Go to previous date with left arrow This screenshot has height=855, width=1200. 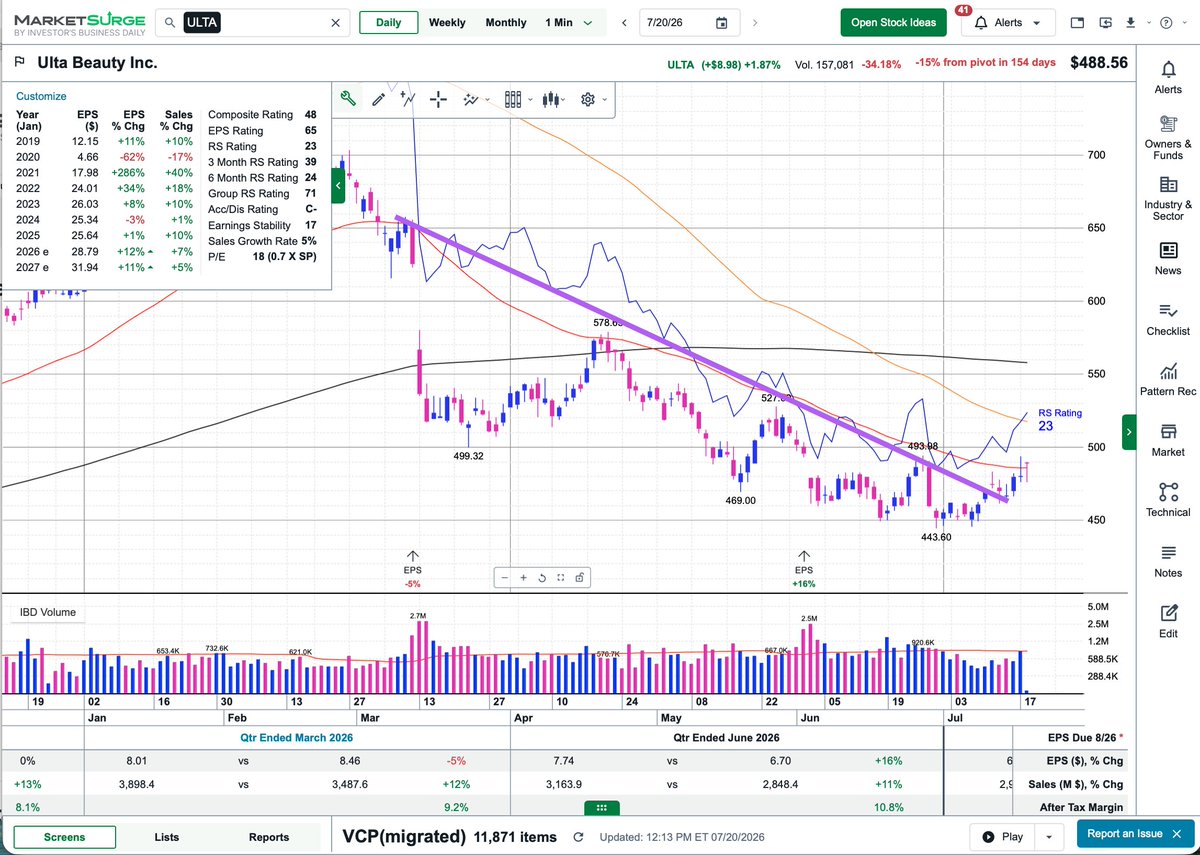[x=625, y=23]
